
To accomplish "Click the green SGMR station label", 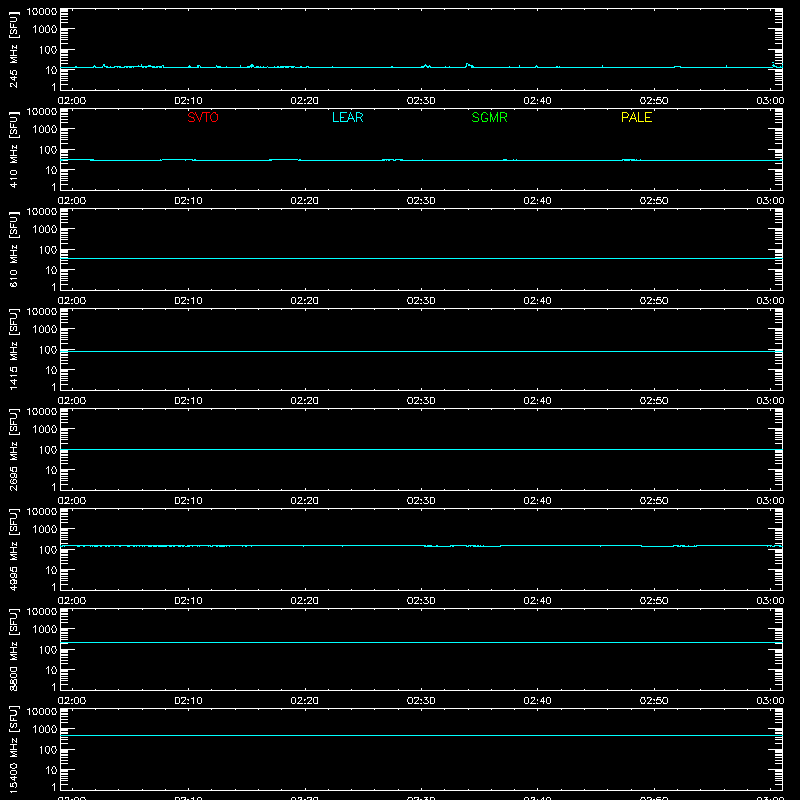I will 489,117.
